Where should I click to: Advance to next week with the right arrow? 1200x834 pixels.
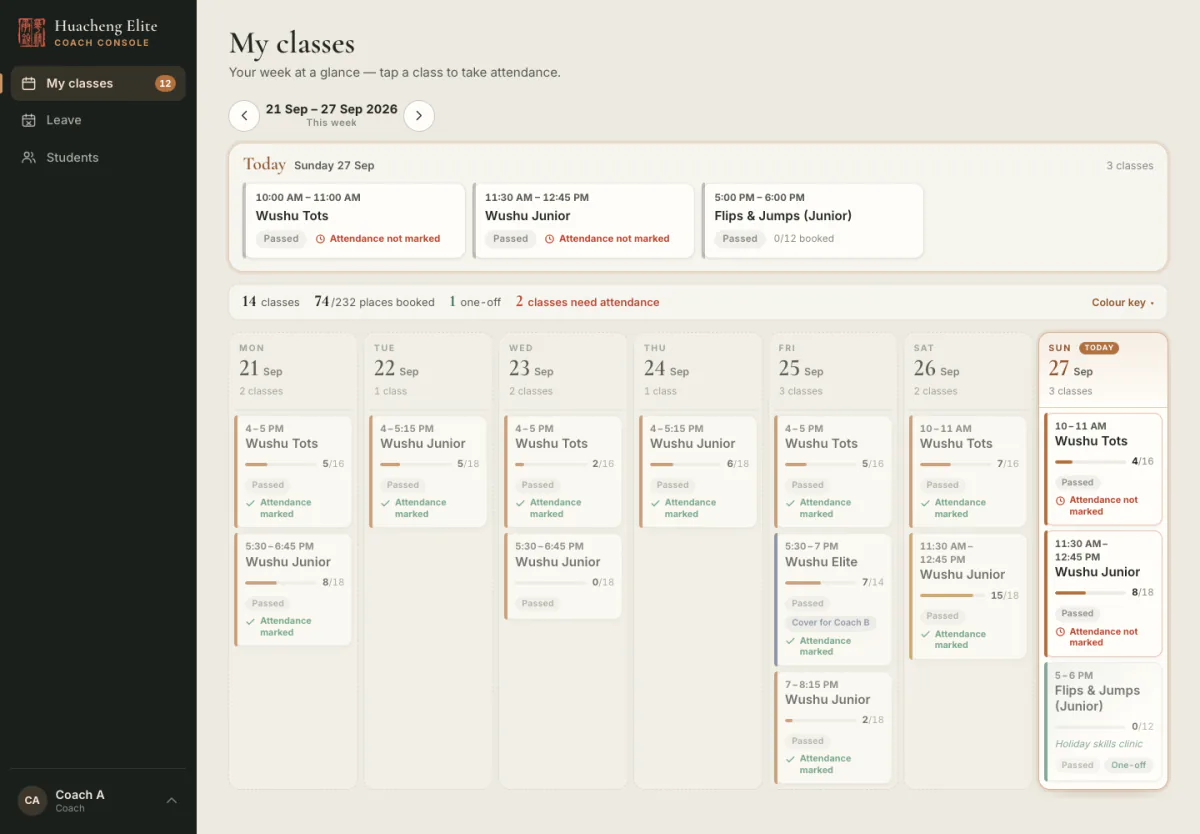click(419, 116)
